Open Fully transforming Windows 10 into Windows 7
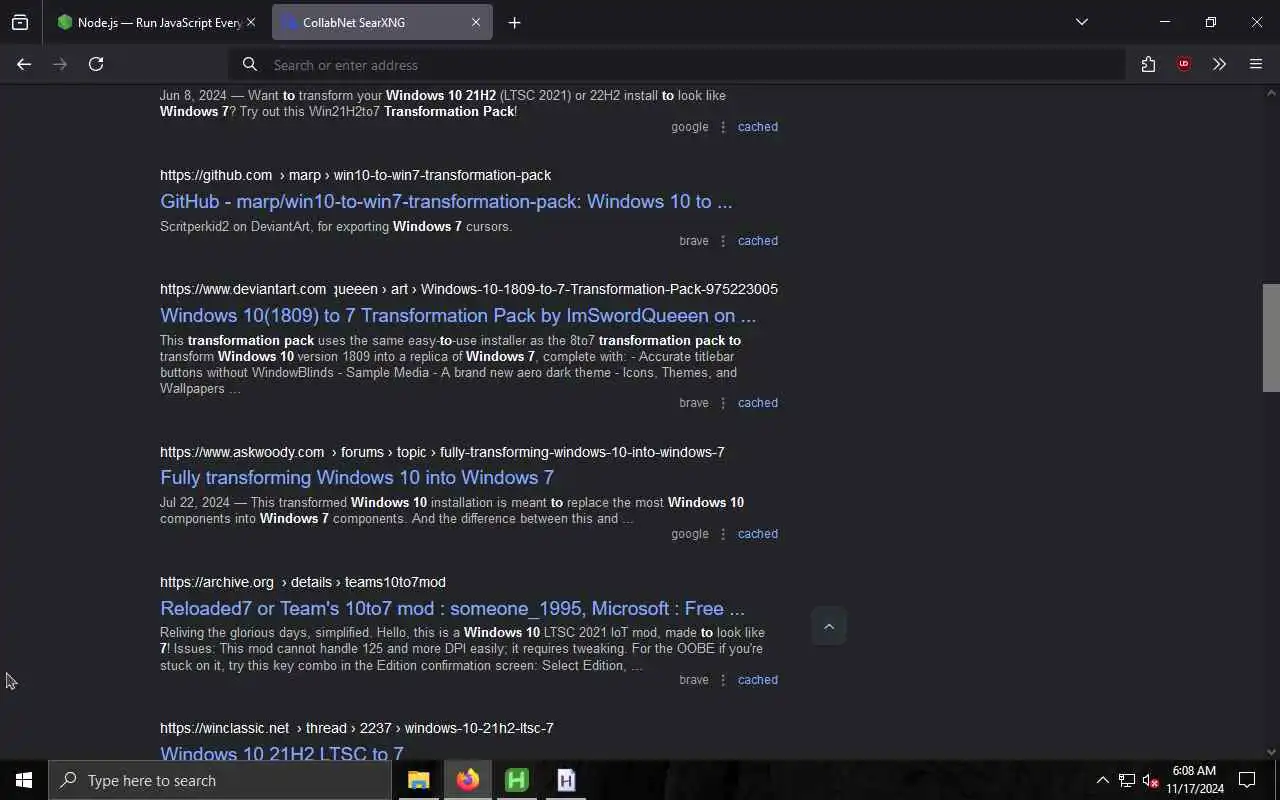Viewport: 1280px width, 800px height. [357, 477]
